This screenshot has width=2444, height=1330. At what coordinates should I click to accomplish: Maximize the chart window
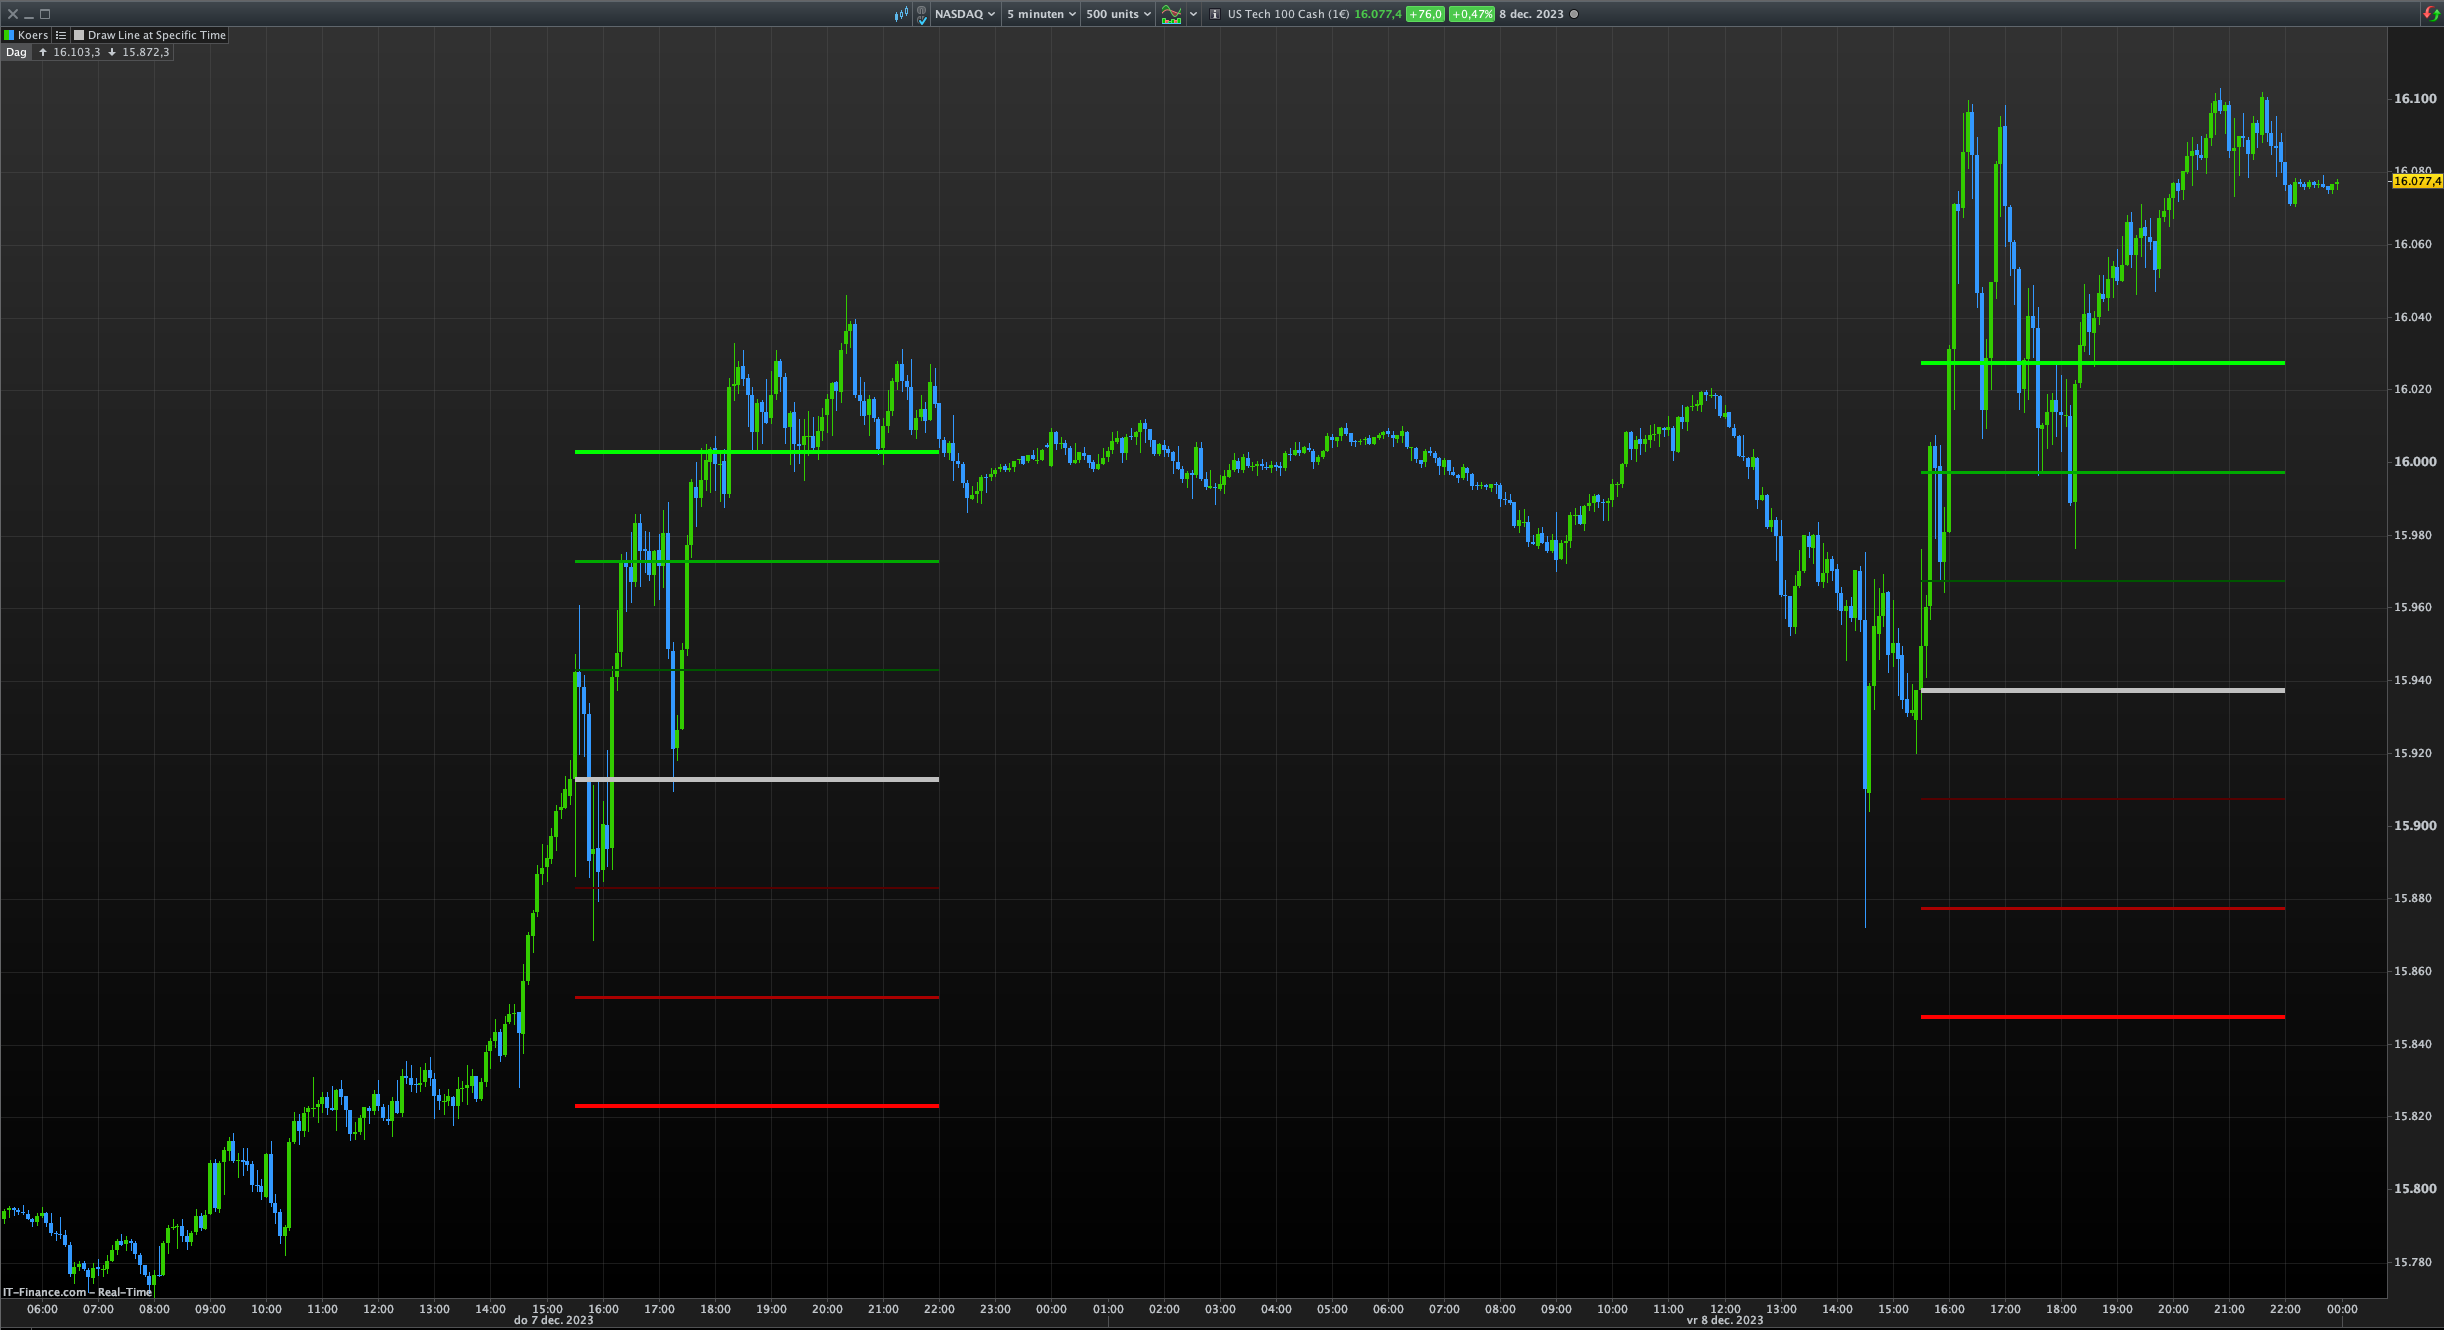45,14
